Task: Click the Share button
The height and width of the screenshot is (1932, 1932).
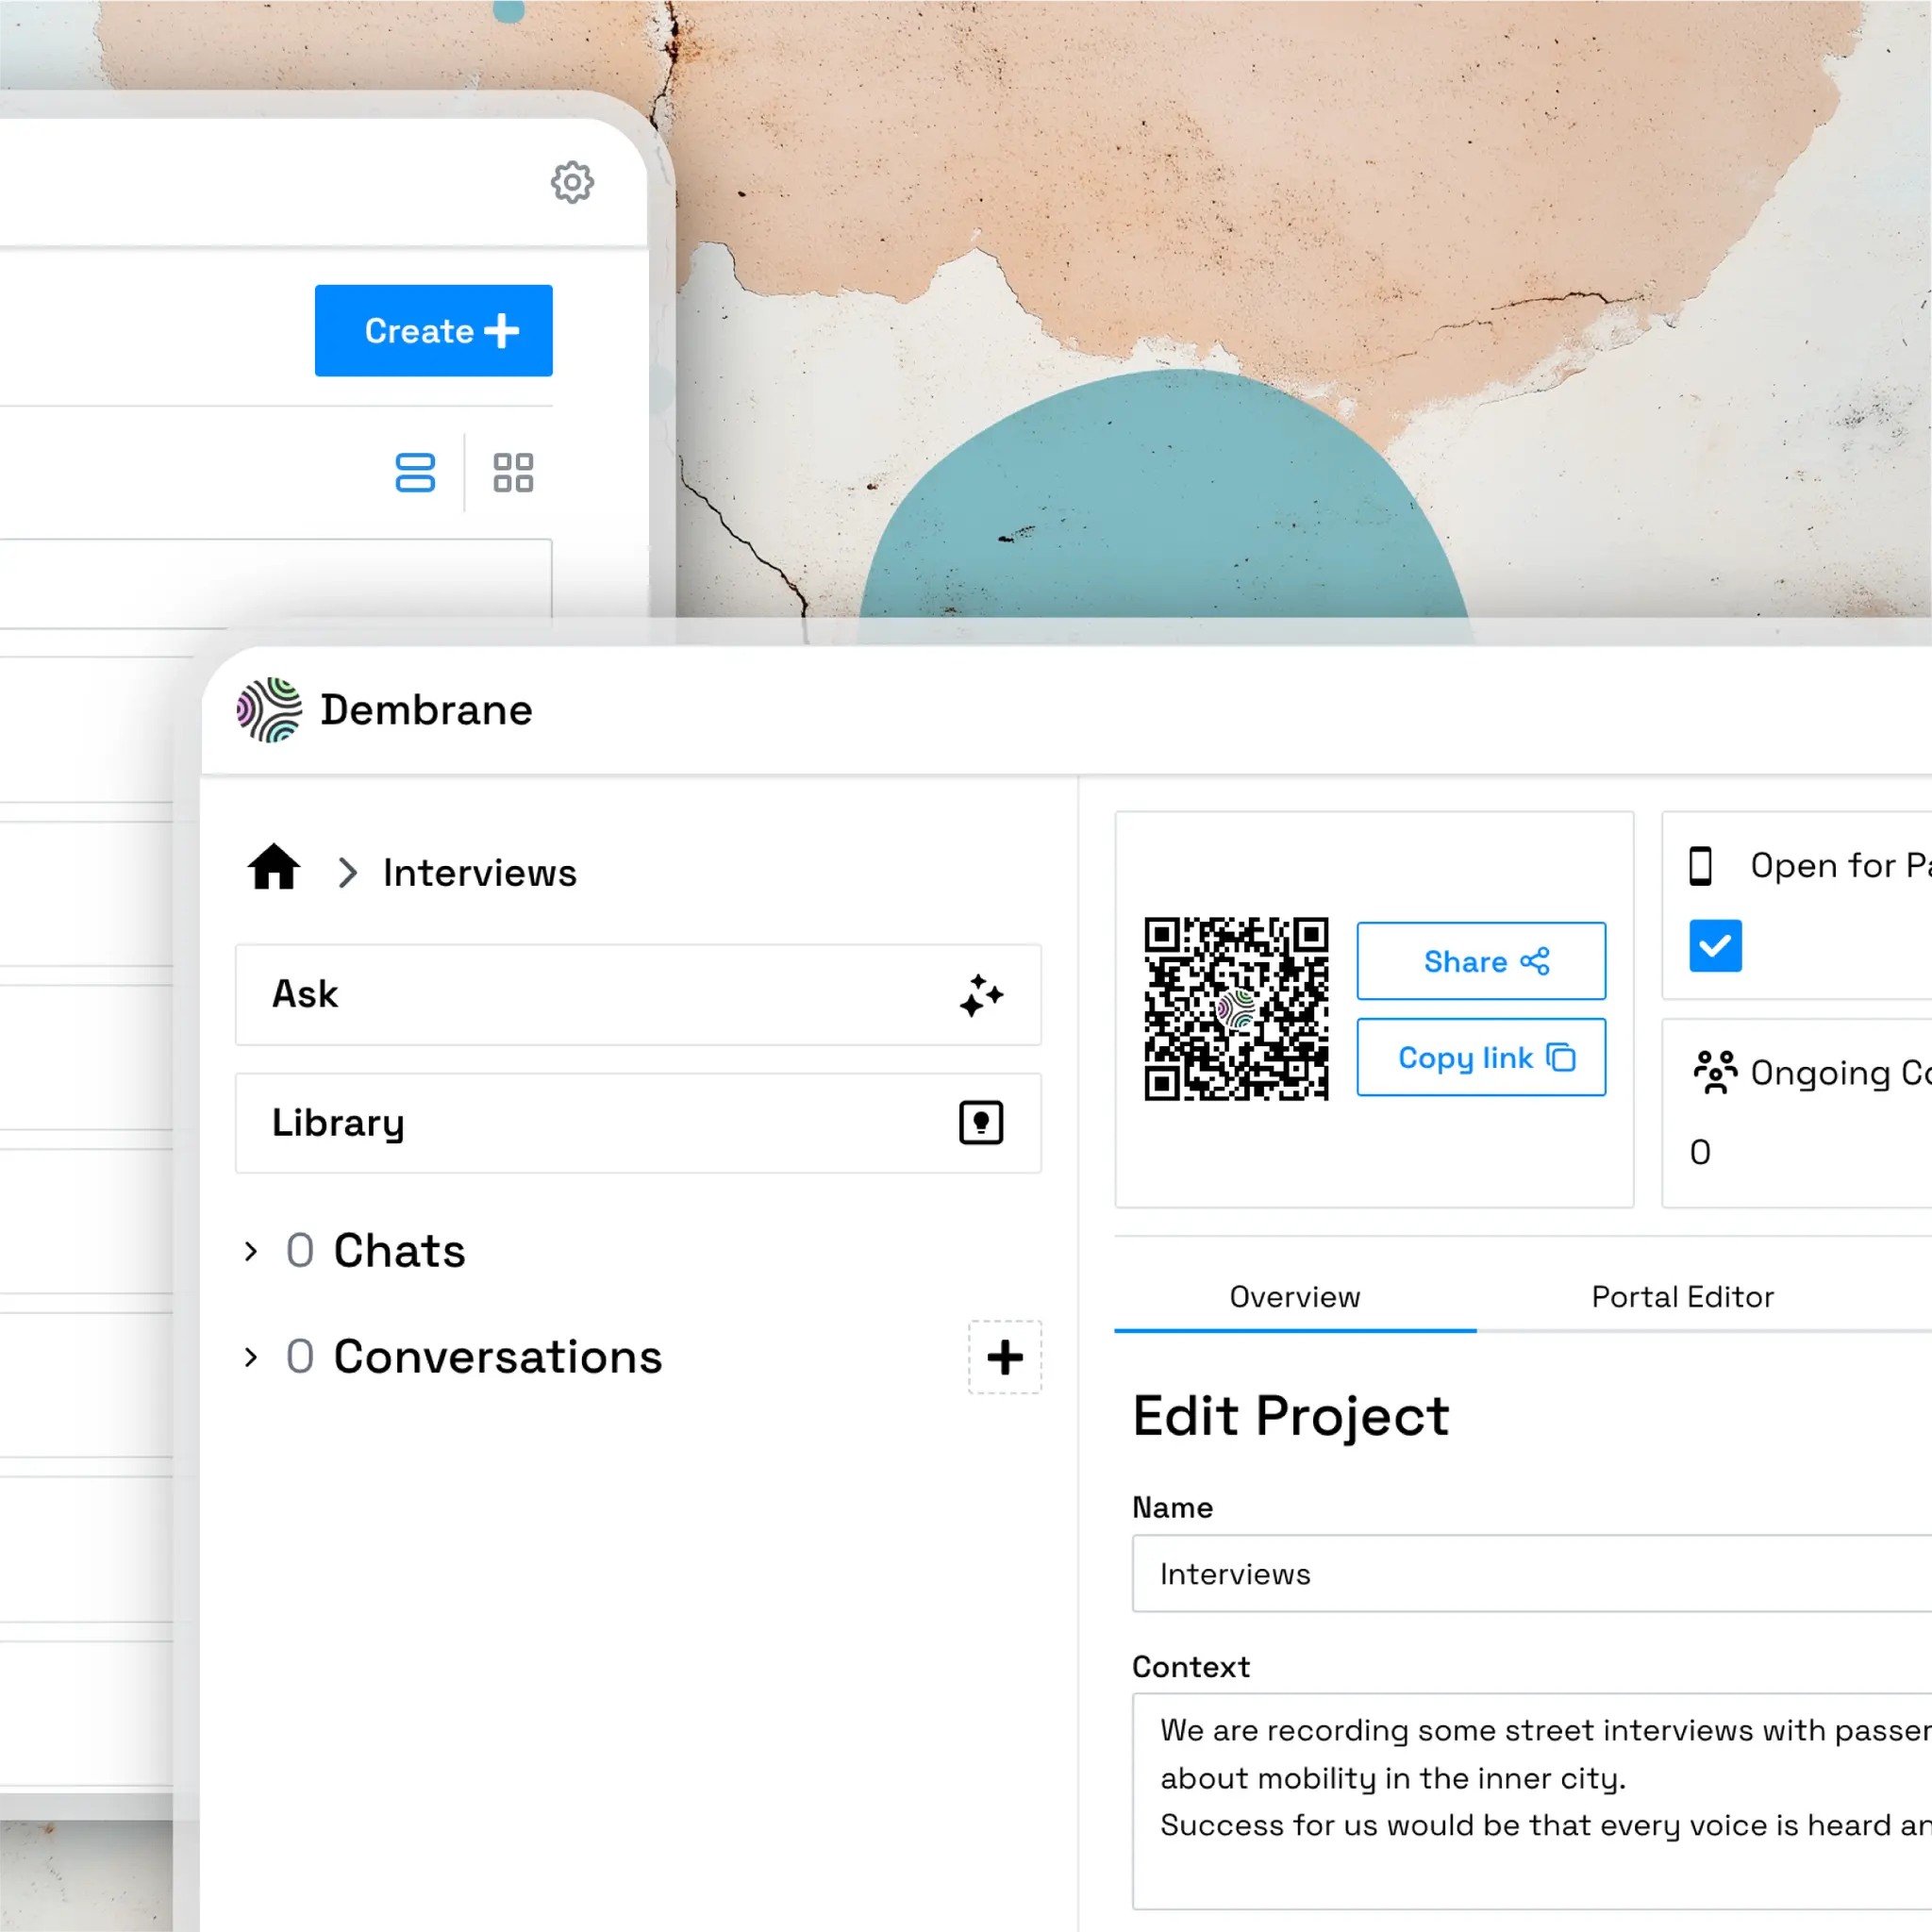Action: [x=1480, y=961]
